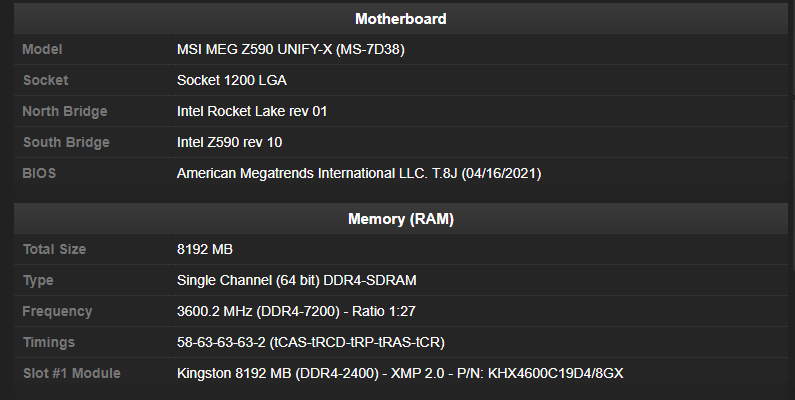Screen dimensions: 795x400
Task: Click the Kingston 8192 MB module description
Action: (401, 373)
